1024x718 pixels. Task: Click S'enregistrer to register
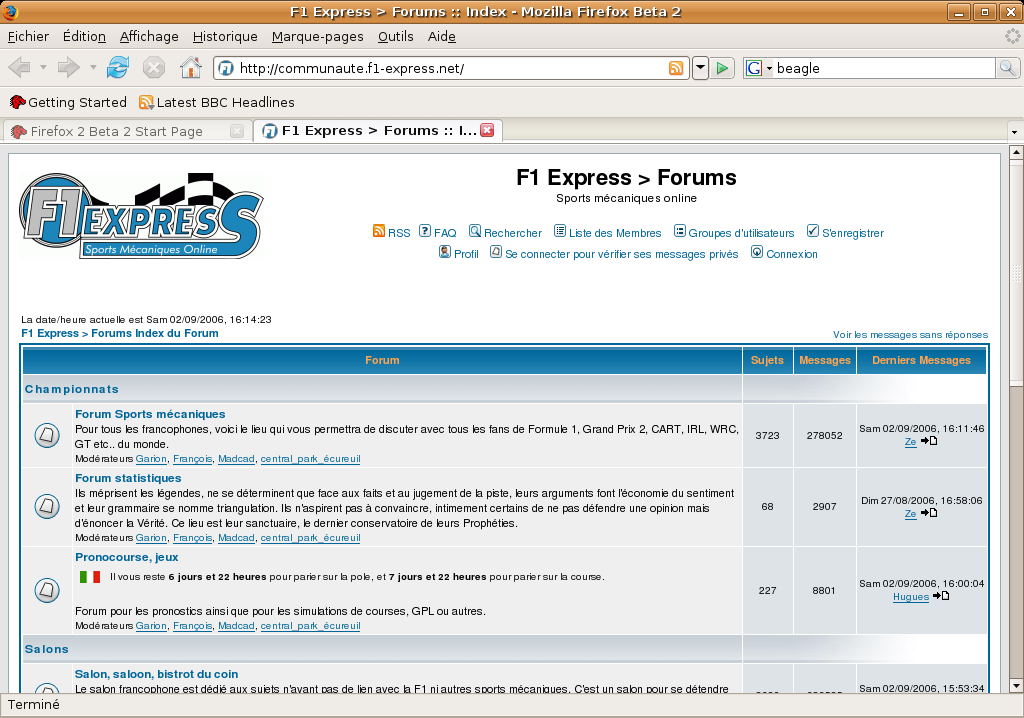[x=845, y=233]
